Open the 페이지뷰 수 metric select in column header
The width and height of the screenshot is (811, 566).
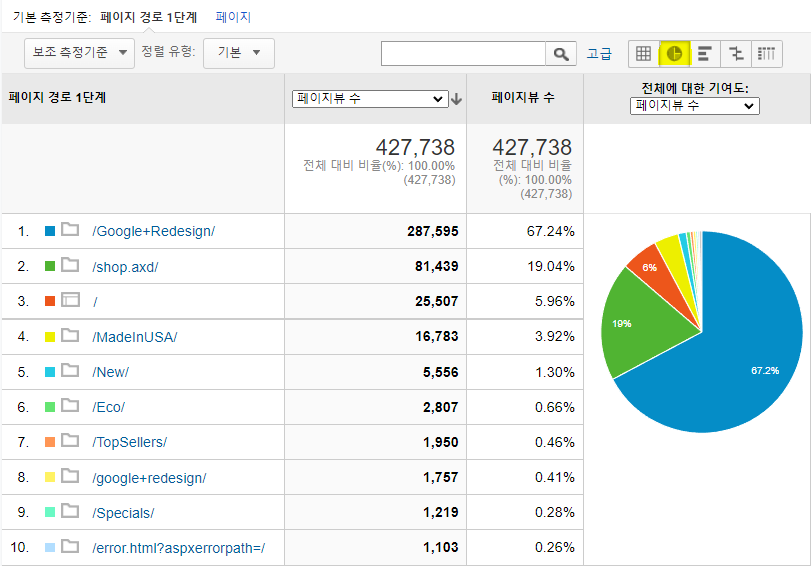[x=370, y=99]
